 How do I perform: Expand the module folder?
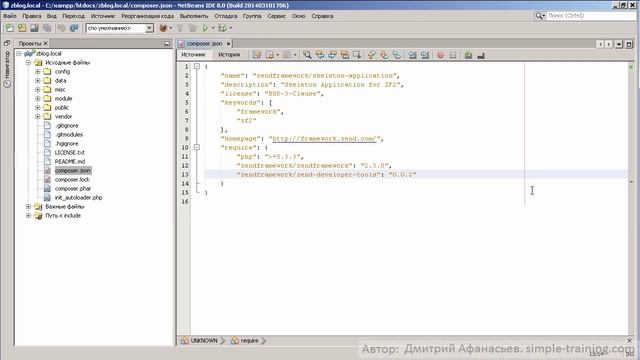tap(38, 98)
